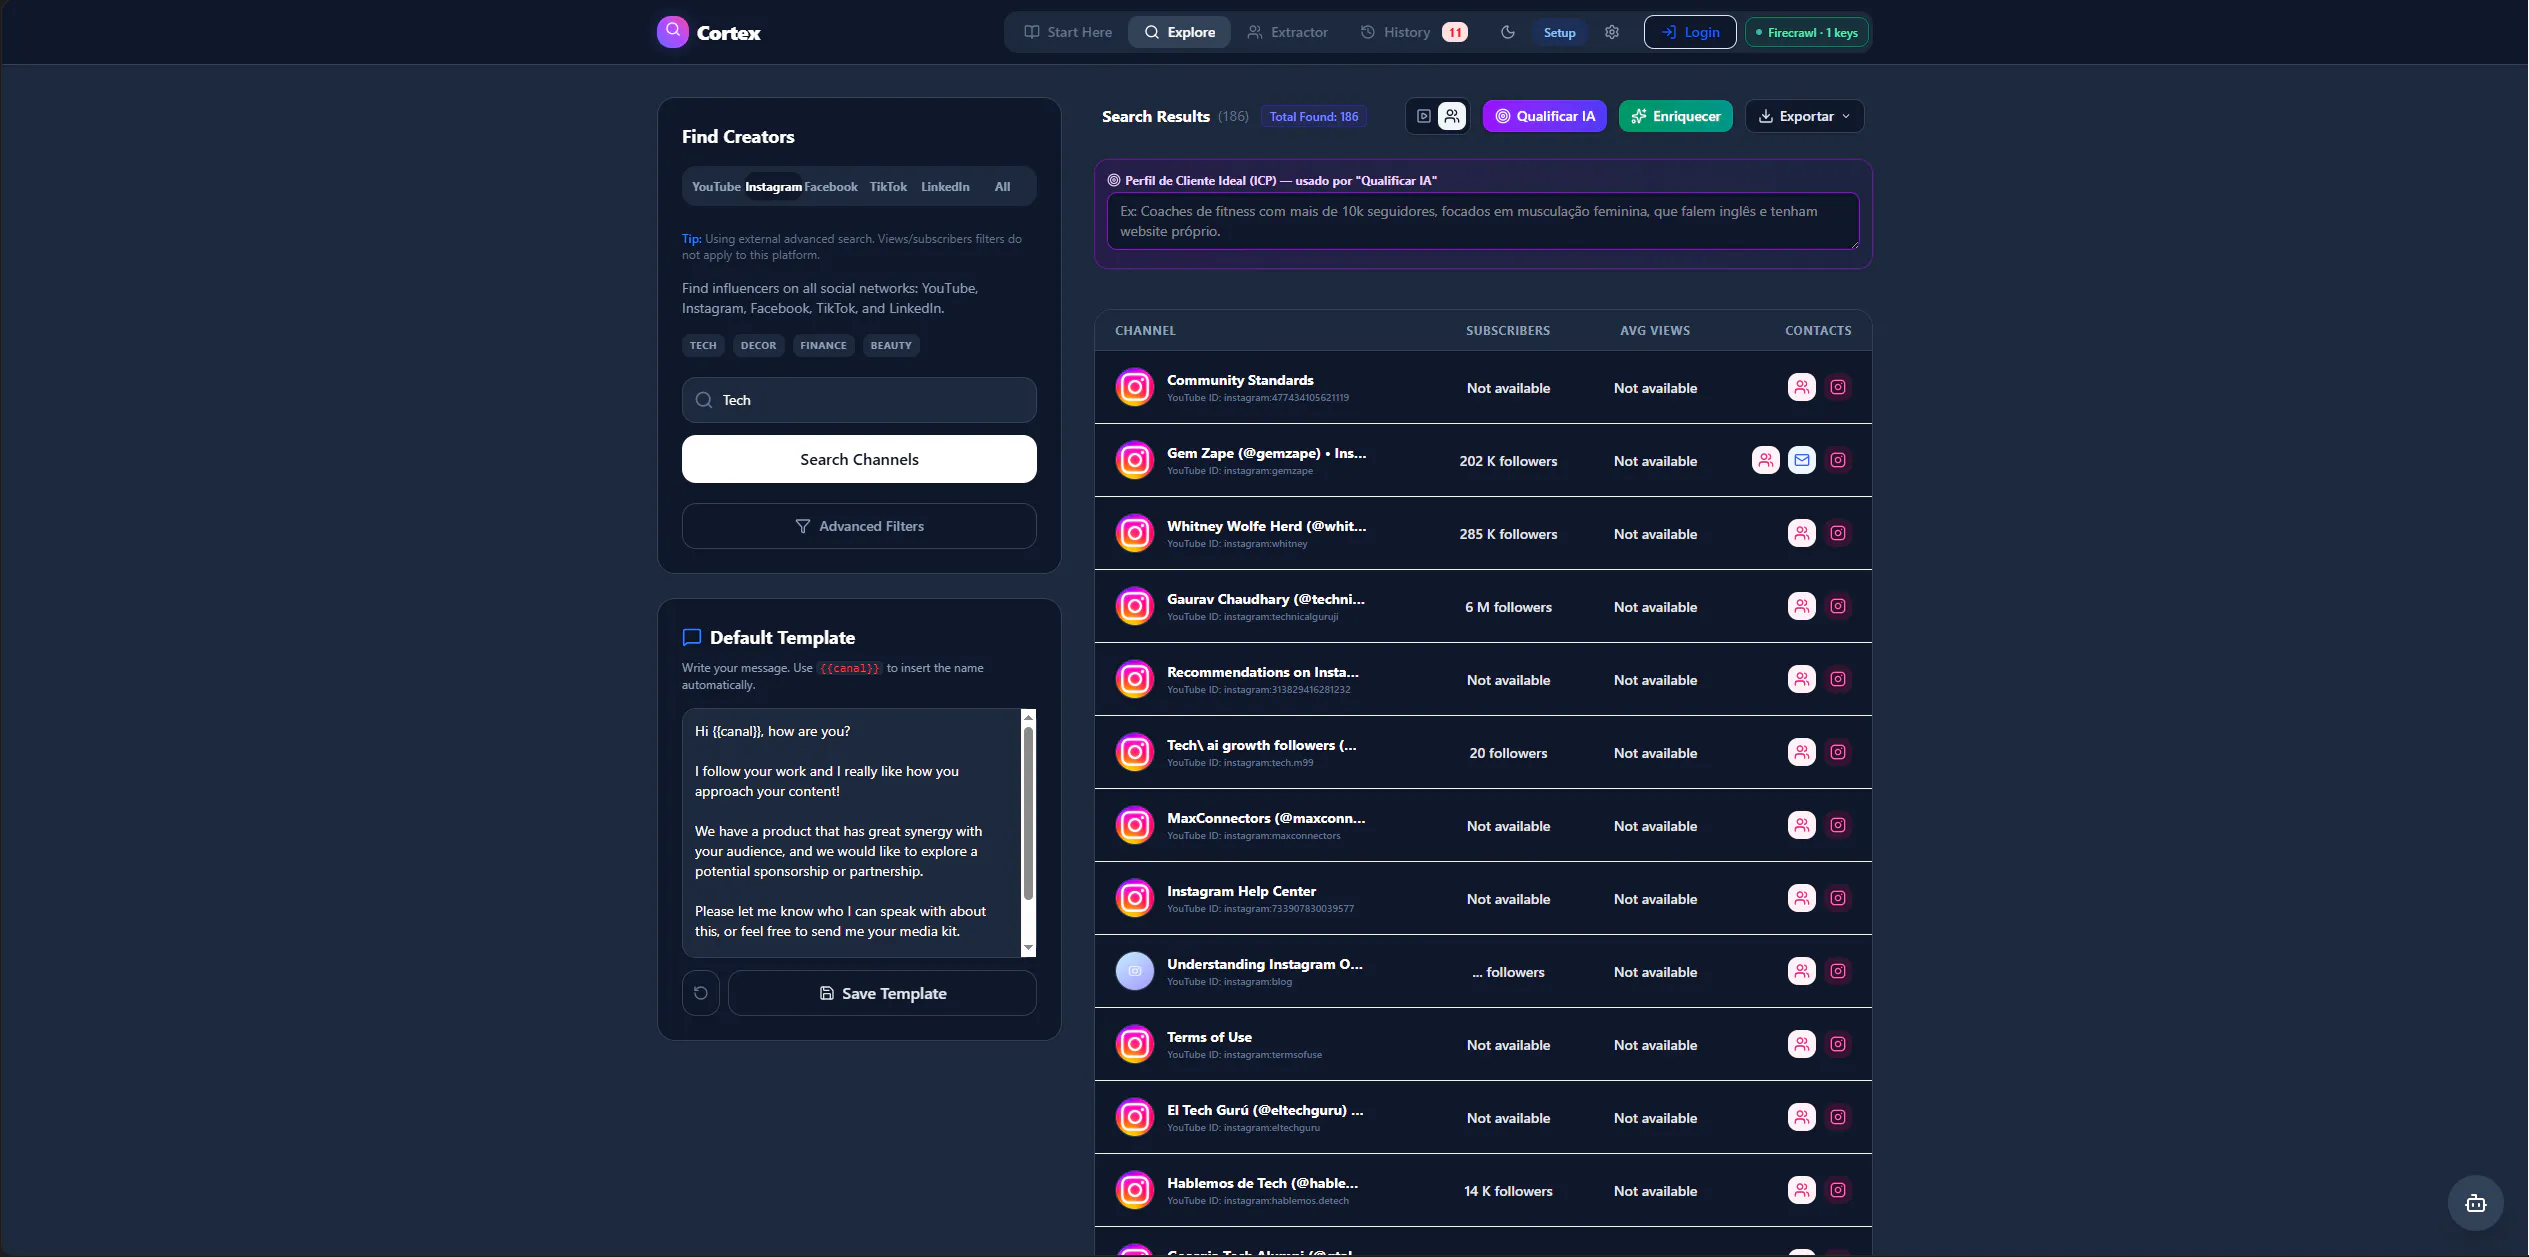Click Gem Zape Instagram avatar
This screenshot has height=1257, width=2529.
coord(1135,460)
